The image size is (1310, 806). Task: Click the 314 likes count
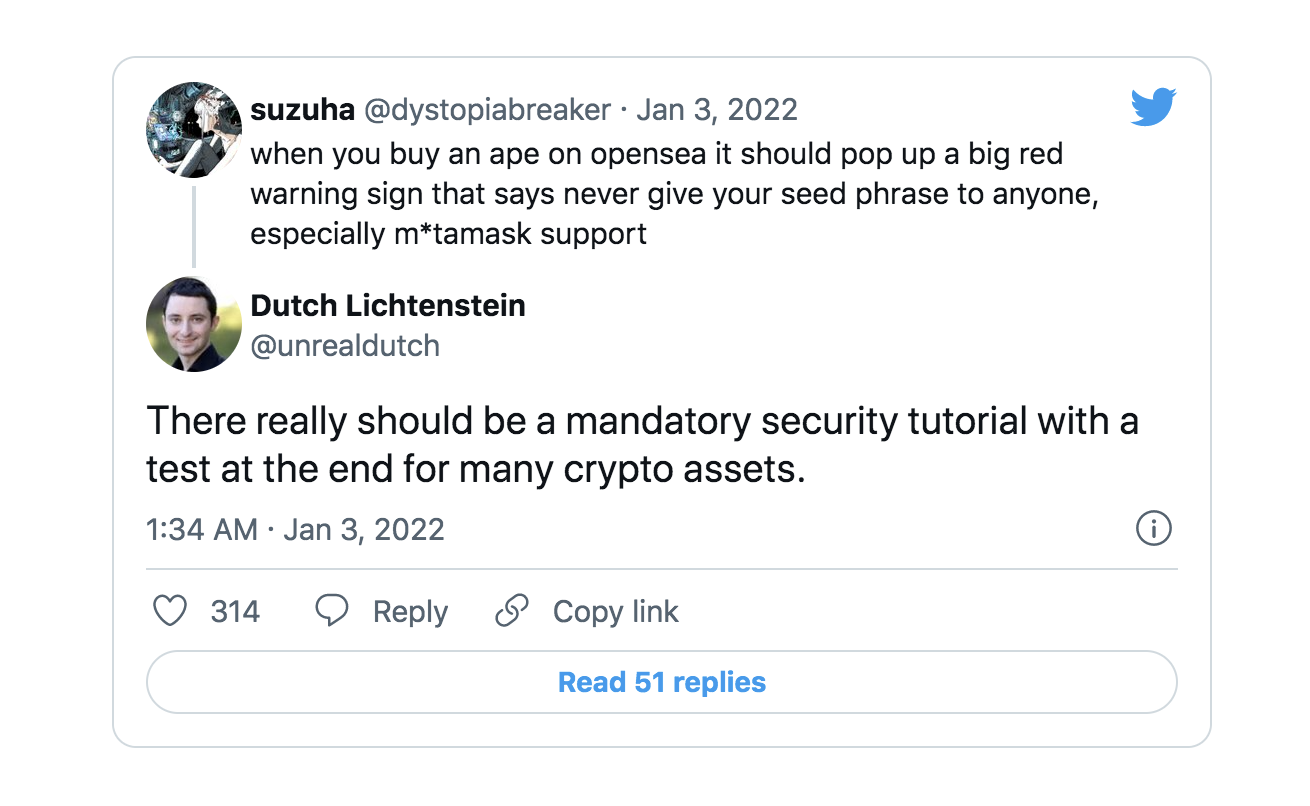click(x=235, y=611)
